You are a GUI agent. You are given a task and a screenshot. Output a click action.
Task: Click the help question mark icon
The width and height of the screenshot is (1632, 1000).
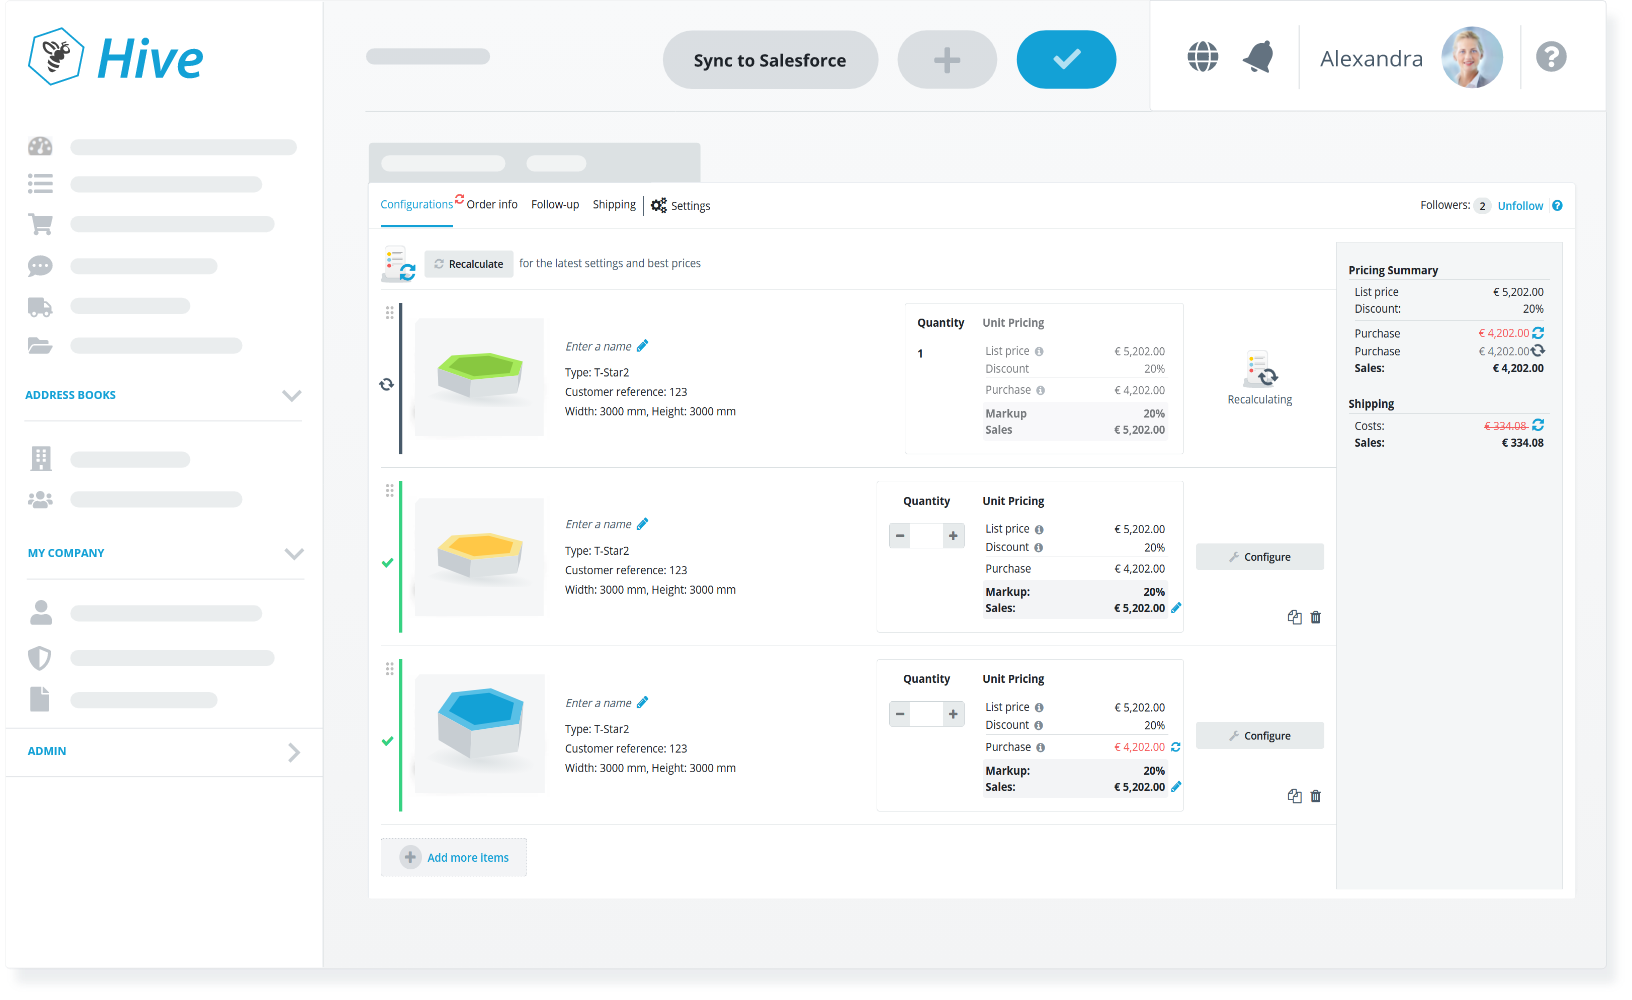pos(1550,57)
